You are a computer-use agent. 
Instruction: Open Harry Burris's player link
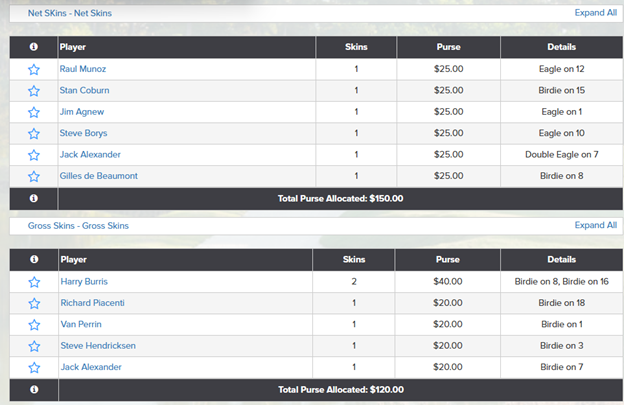pyautogui.click(x=83, y=282)
